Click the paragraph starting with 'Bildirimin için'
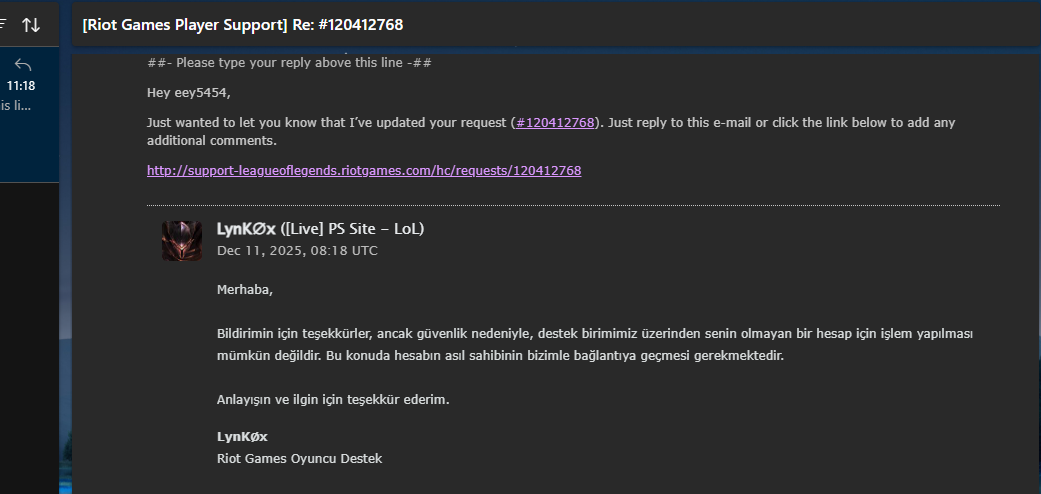This screenshot has width=1041, height=494. (x=595, y=345)
